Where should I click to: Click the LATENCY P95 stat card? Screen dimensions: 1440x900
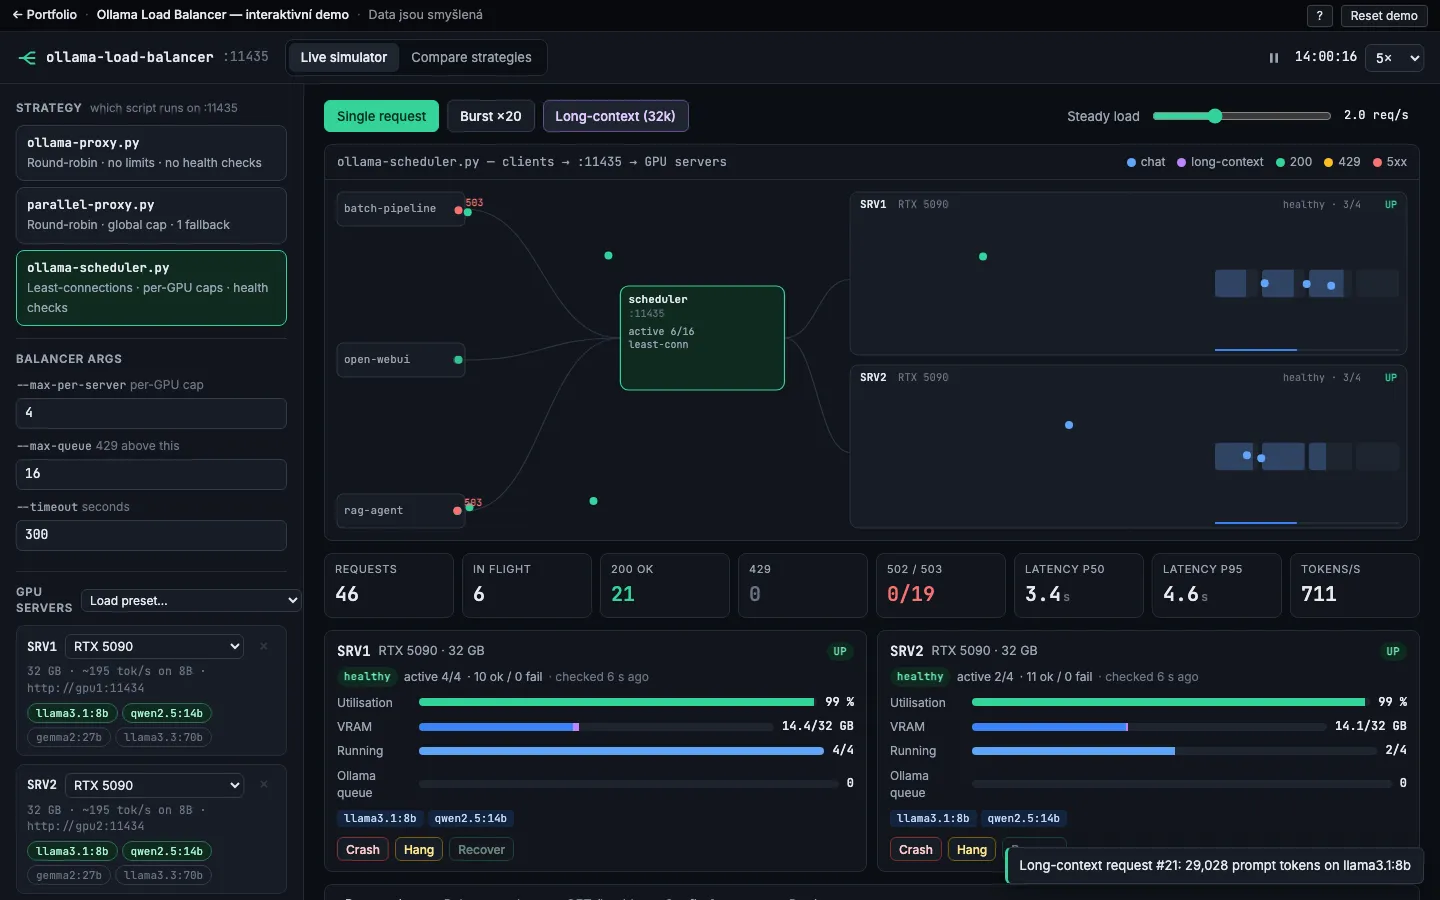1216,585
